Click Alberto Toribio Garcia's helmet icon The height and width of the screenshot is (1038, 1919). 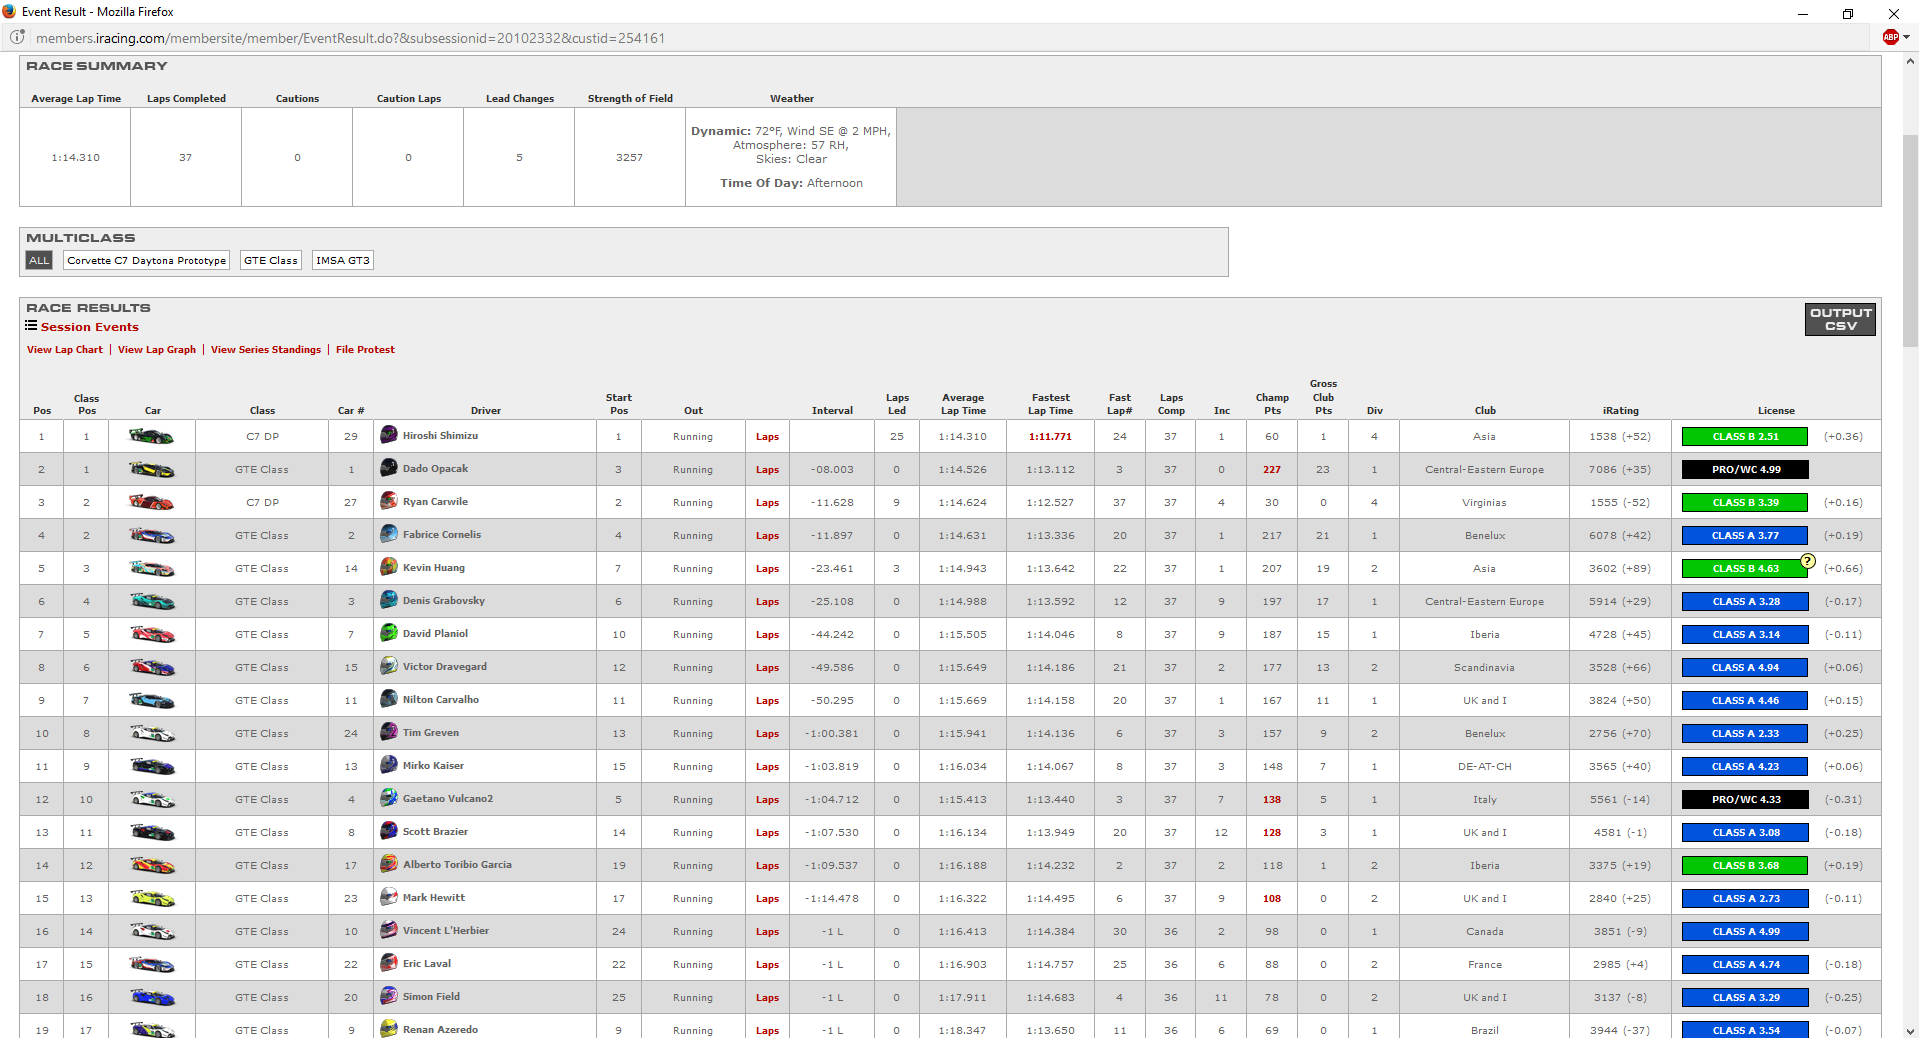tap(389, 864)
